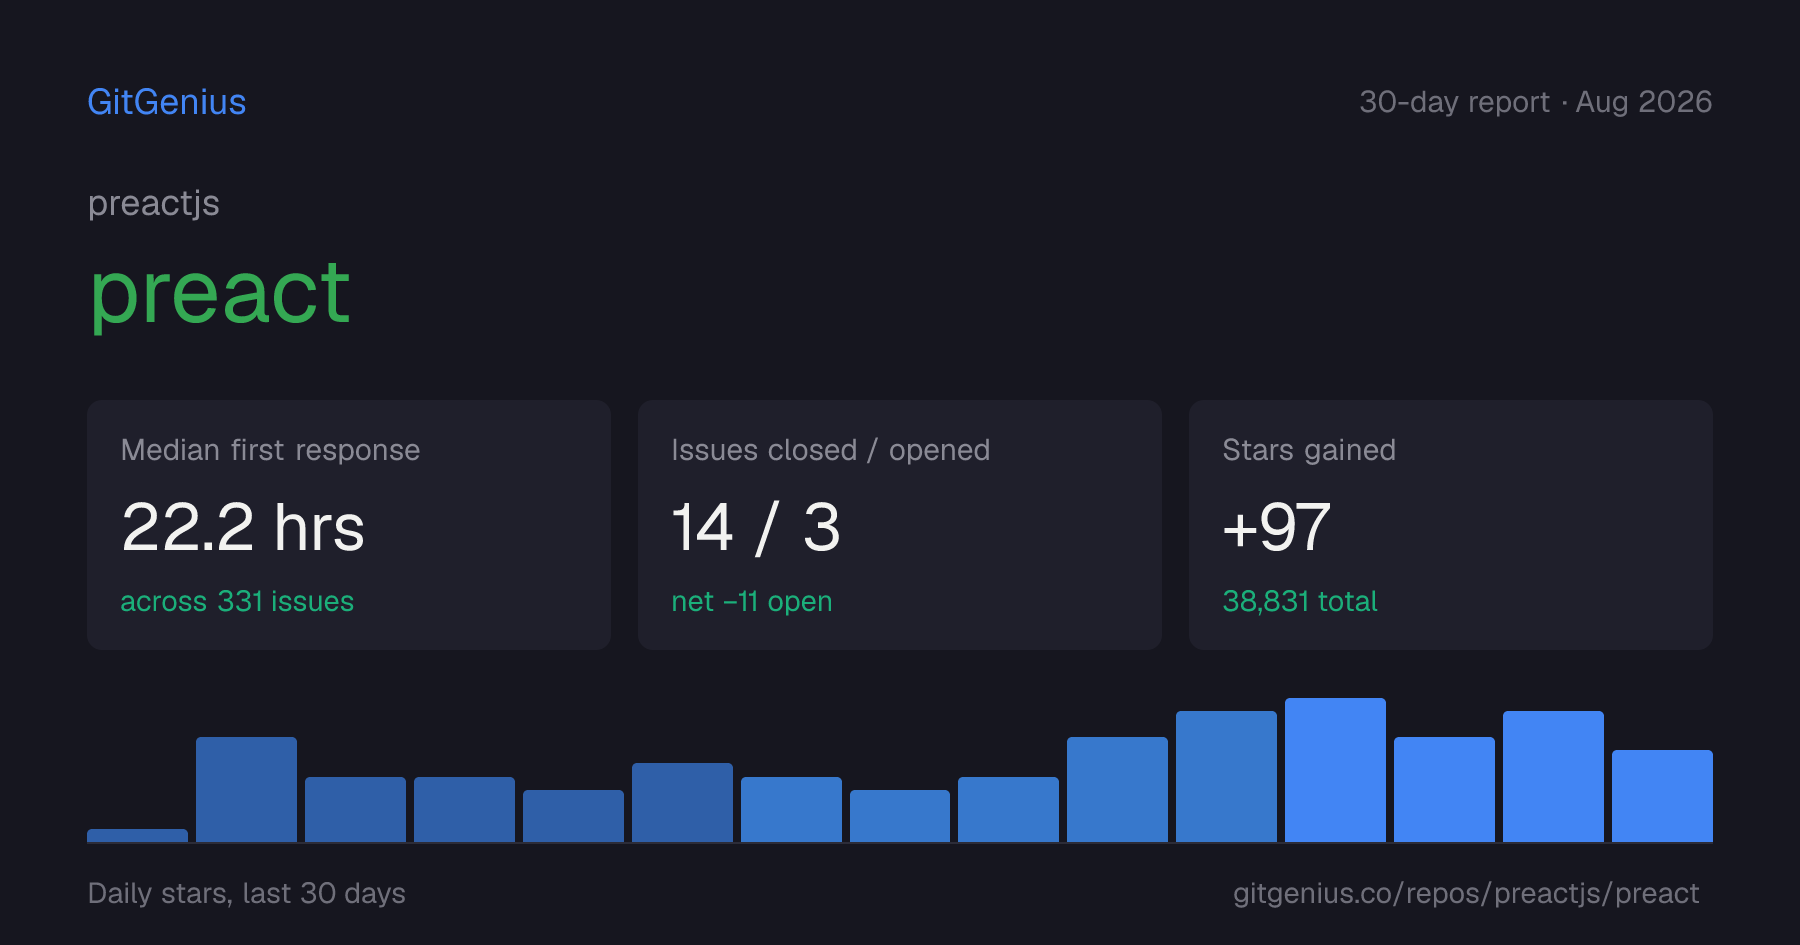Screen dimensions: 1800x945
Task: Click the "preactjs" owner name
Action: coord(154,204)
